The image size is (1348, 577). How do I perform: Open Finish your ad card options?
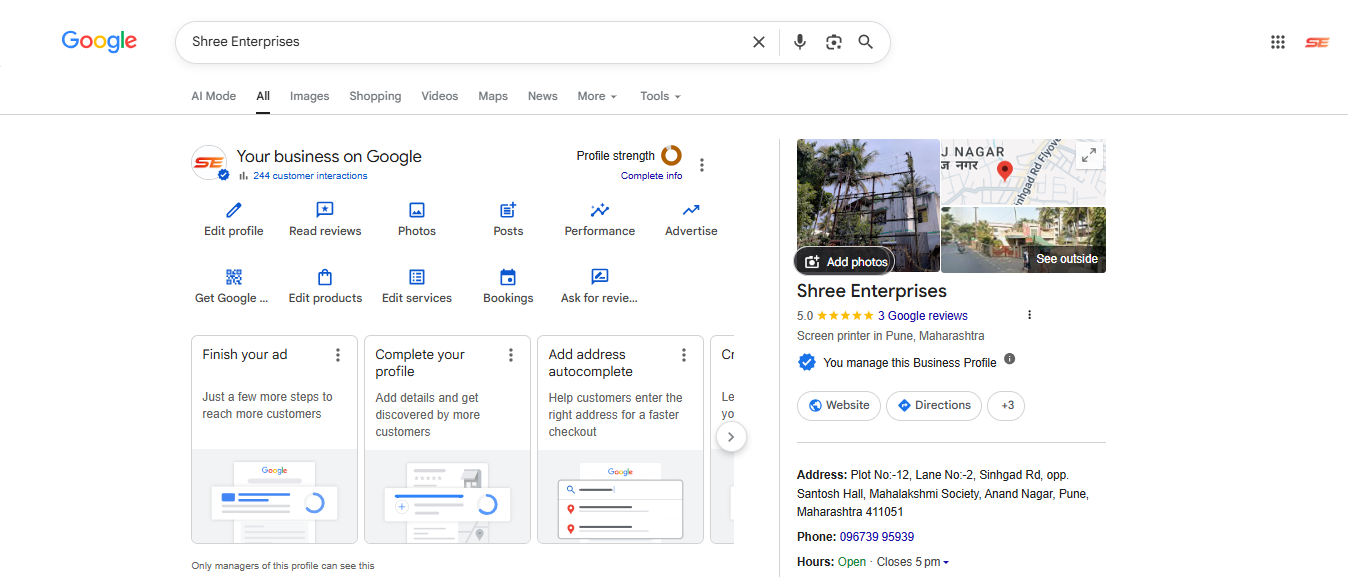[338, 355]
